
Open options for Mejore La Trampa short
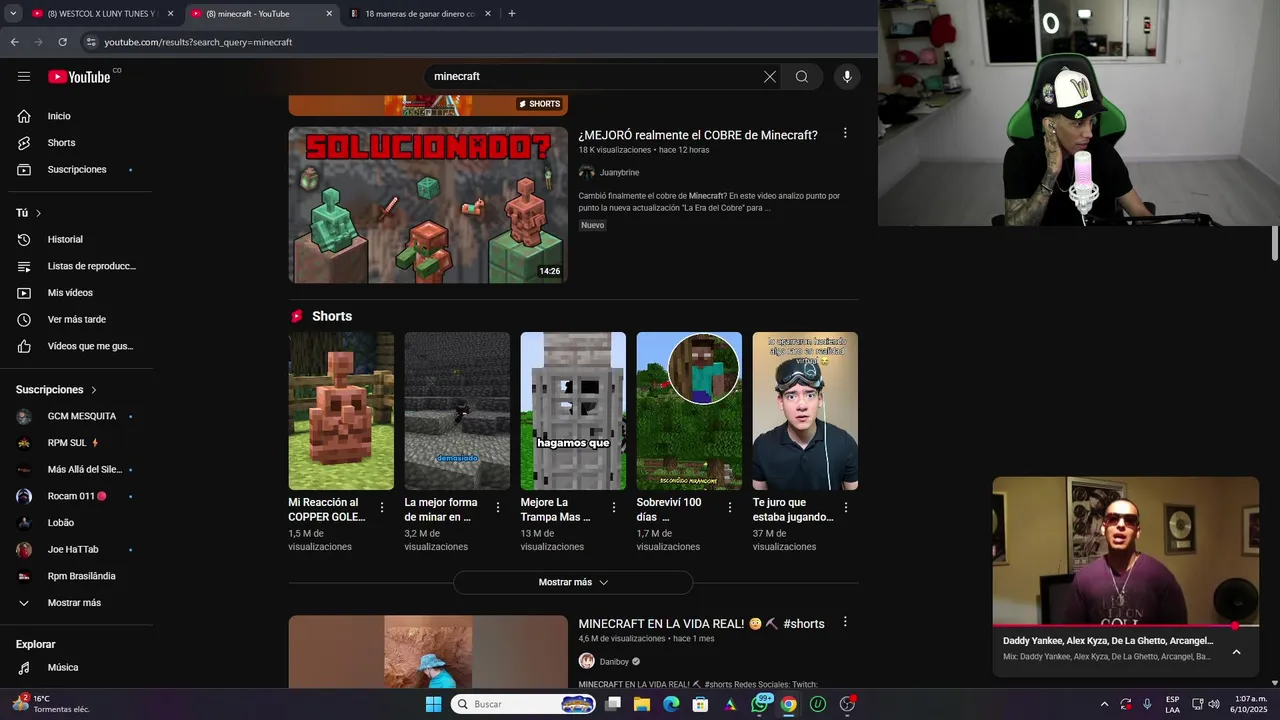point(614,508)
